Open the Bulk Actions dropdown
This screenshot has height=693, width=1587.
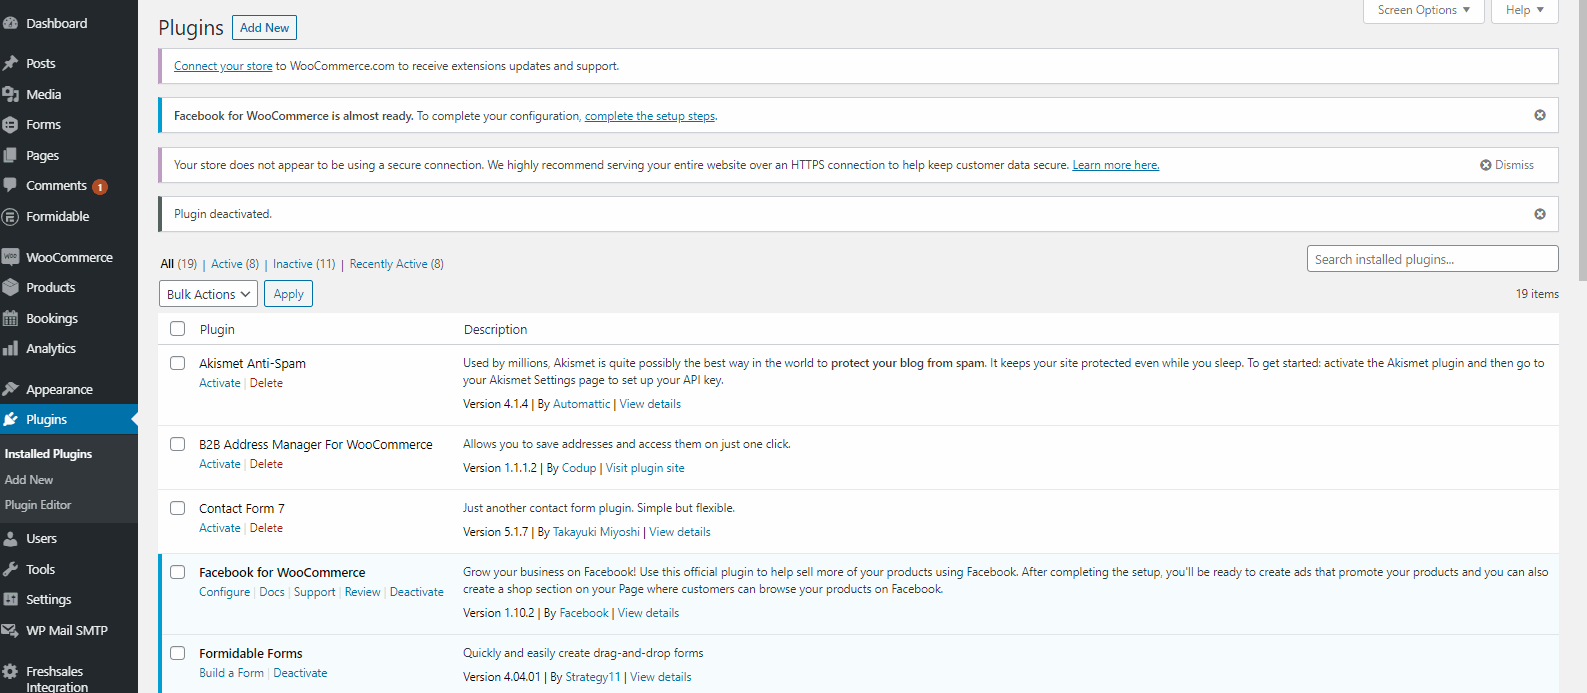click(208, 294)
